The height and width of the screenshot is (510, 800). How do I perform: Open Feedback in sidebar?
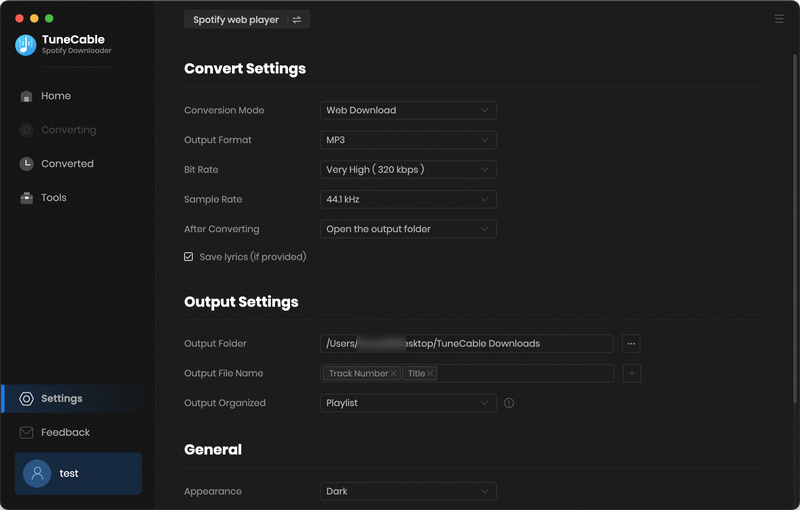click(78, 432)
